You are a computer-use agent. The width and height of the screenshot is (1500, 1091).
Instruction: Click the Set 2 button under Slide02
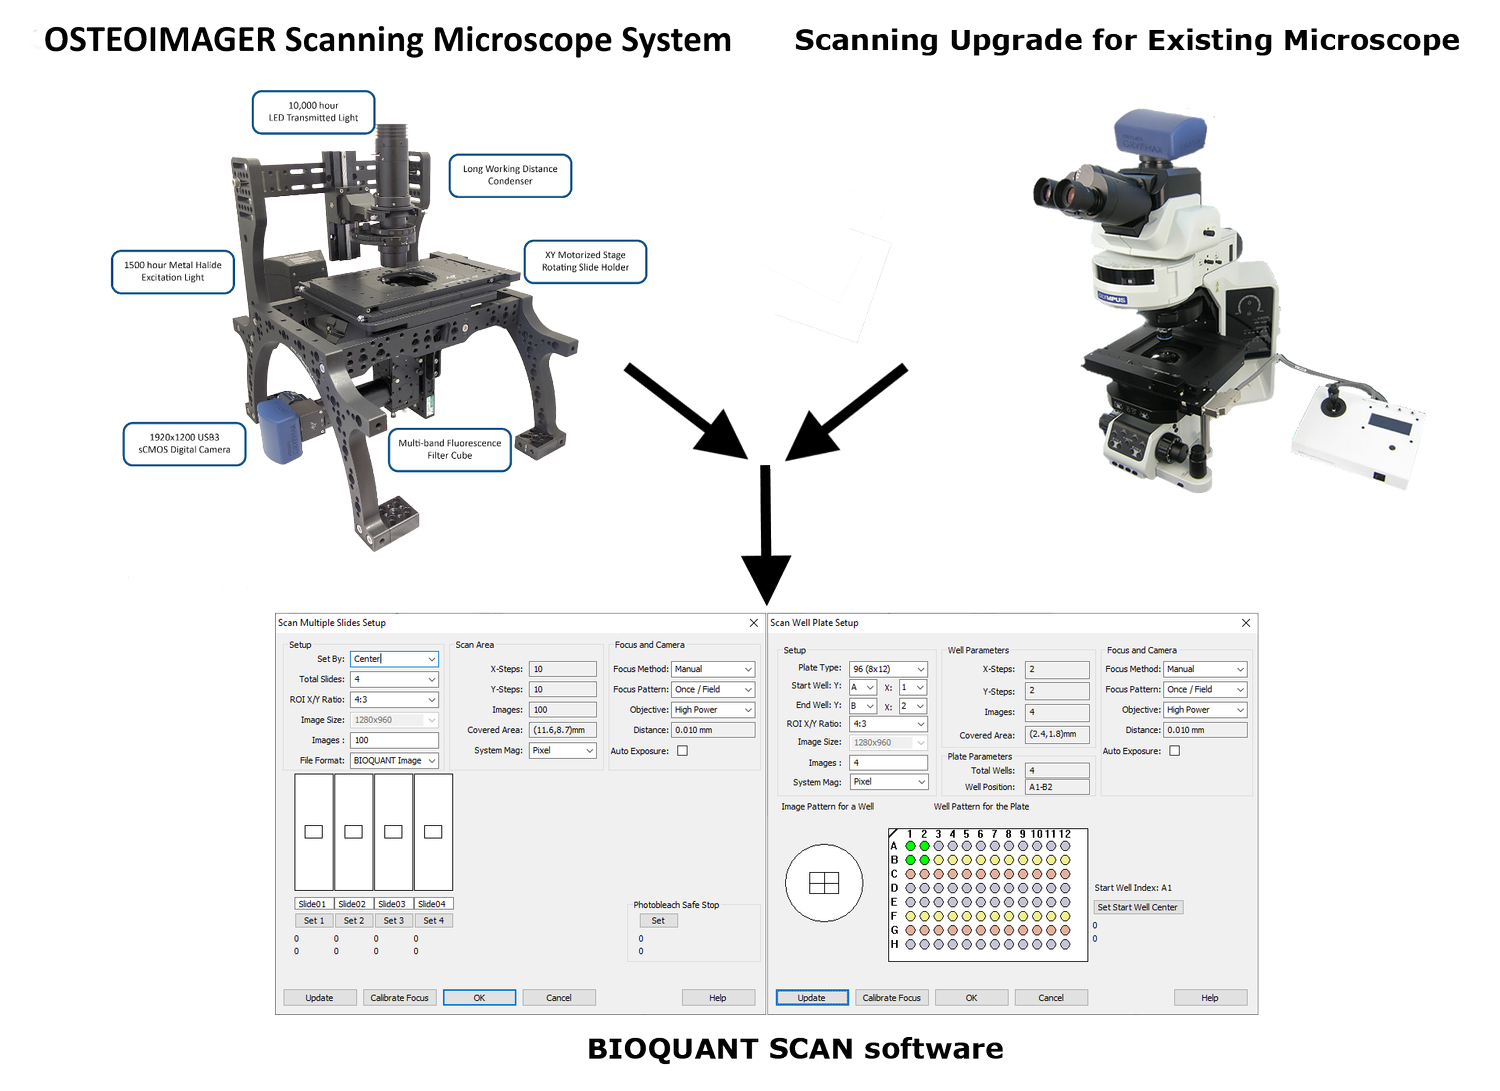[x=354, y=920]
